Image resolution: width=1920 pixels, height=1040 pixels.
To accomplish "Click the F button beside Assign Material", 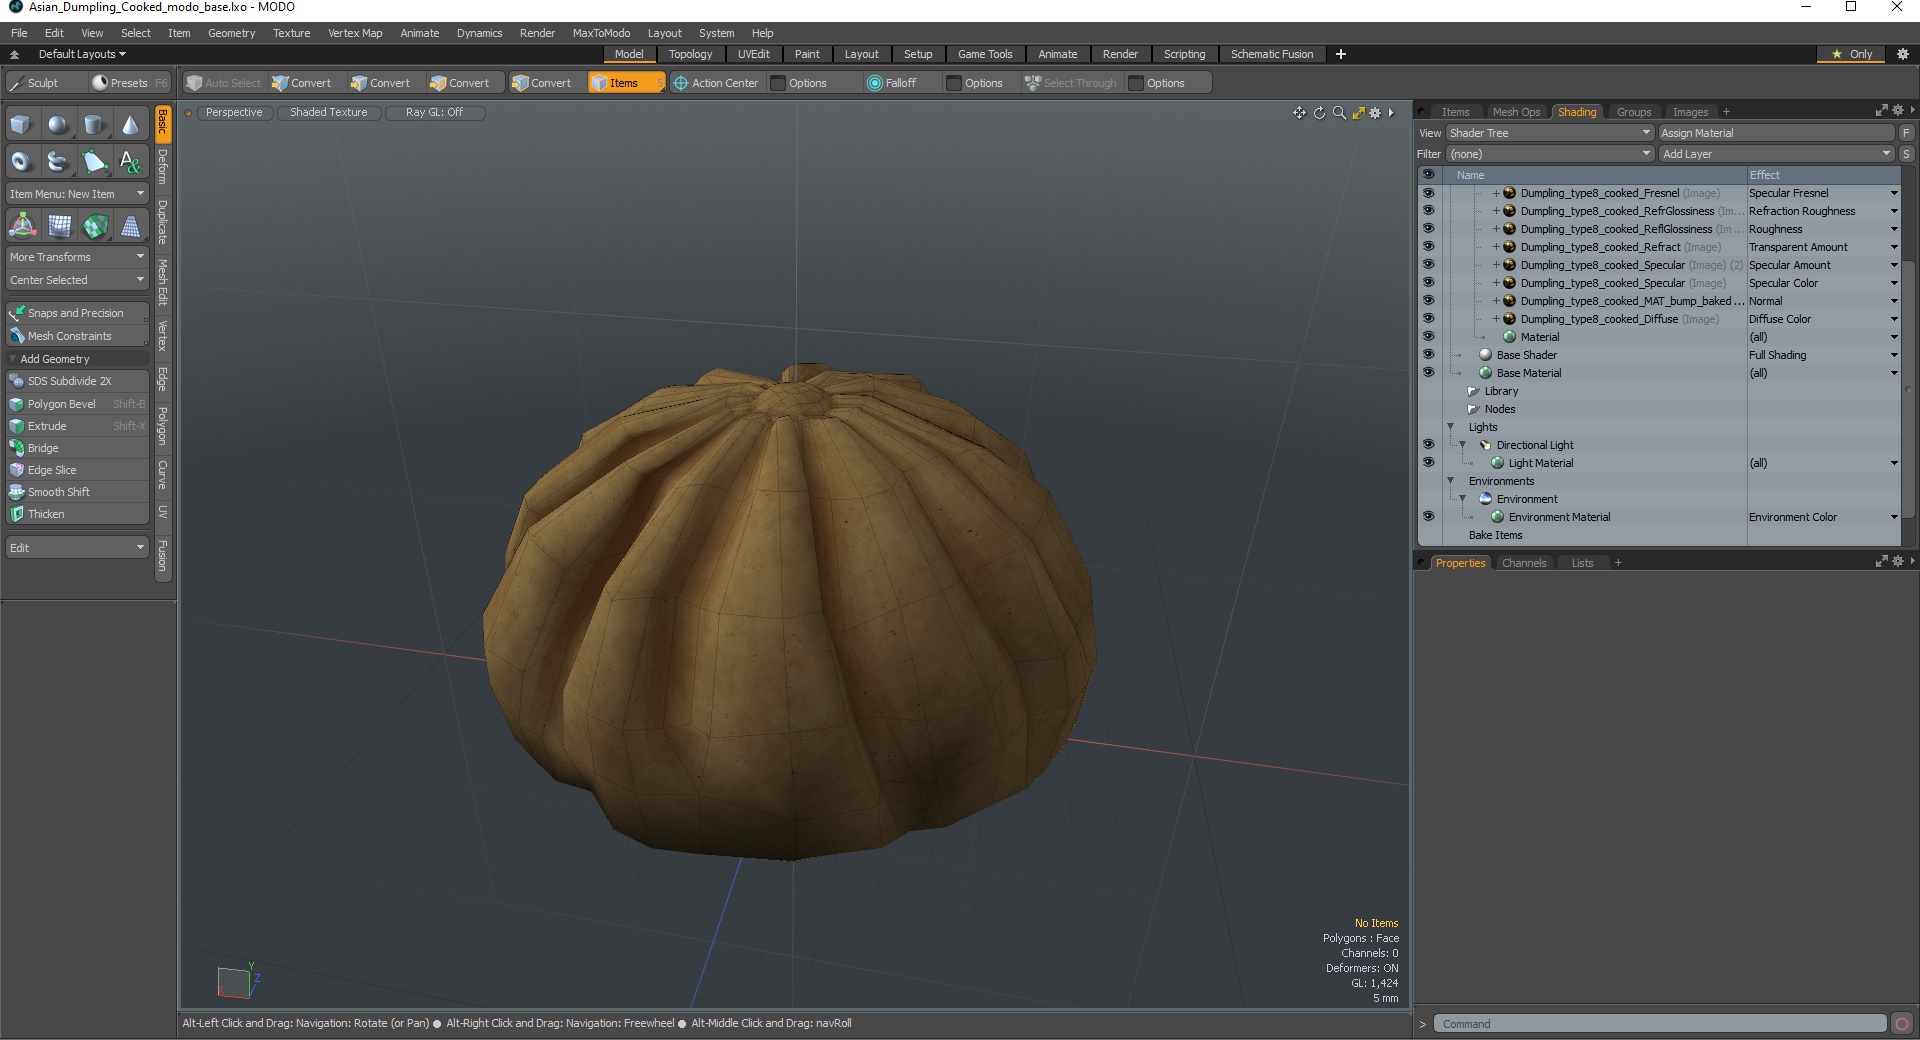I will click(1906, 133).
